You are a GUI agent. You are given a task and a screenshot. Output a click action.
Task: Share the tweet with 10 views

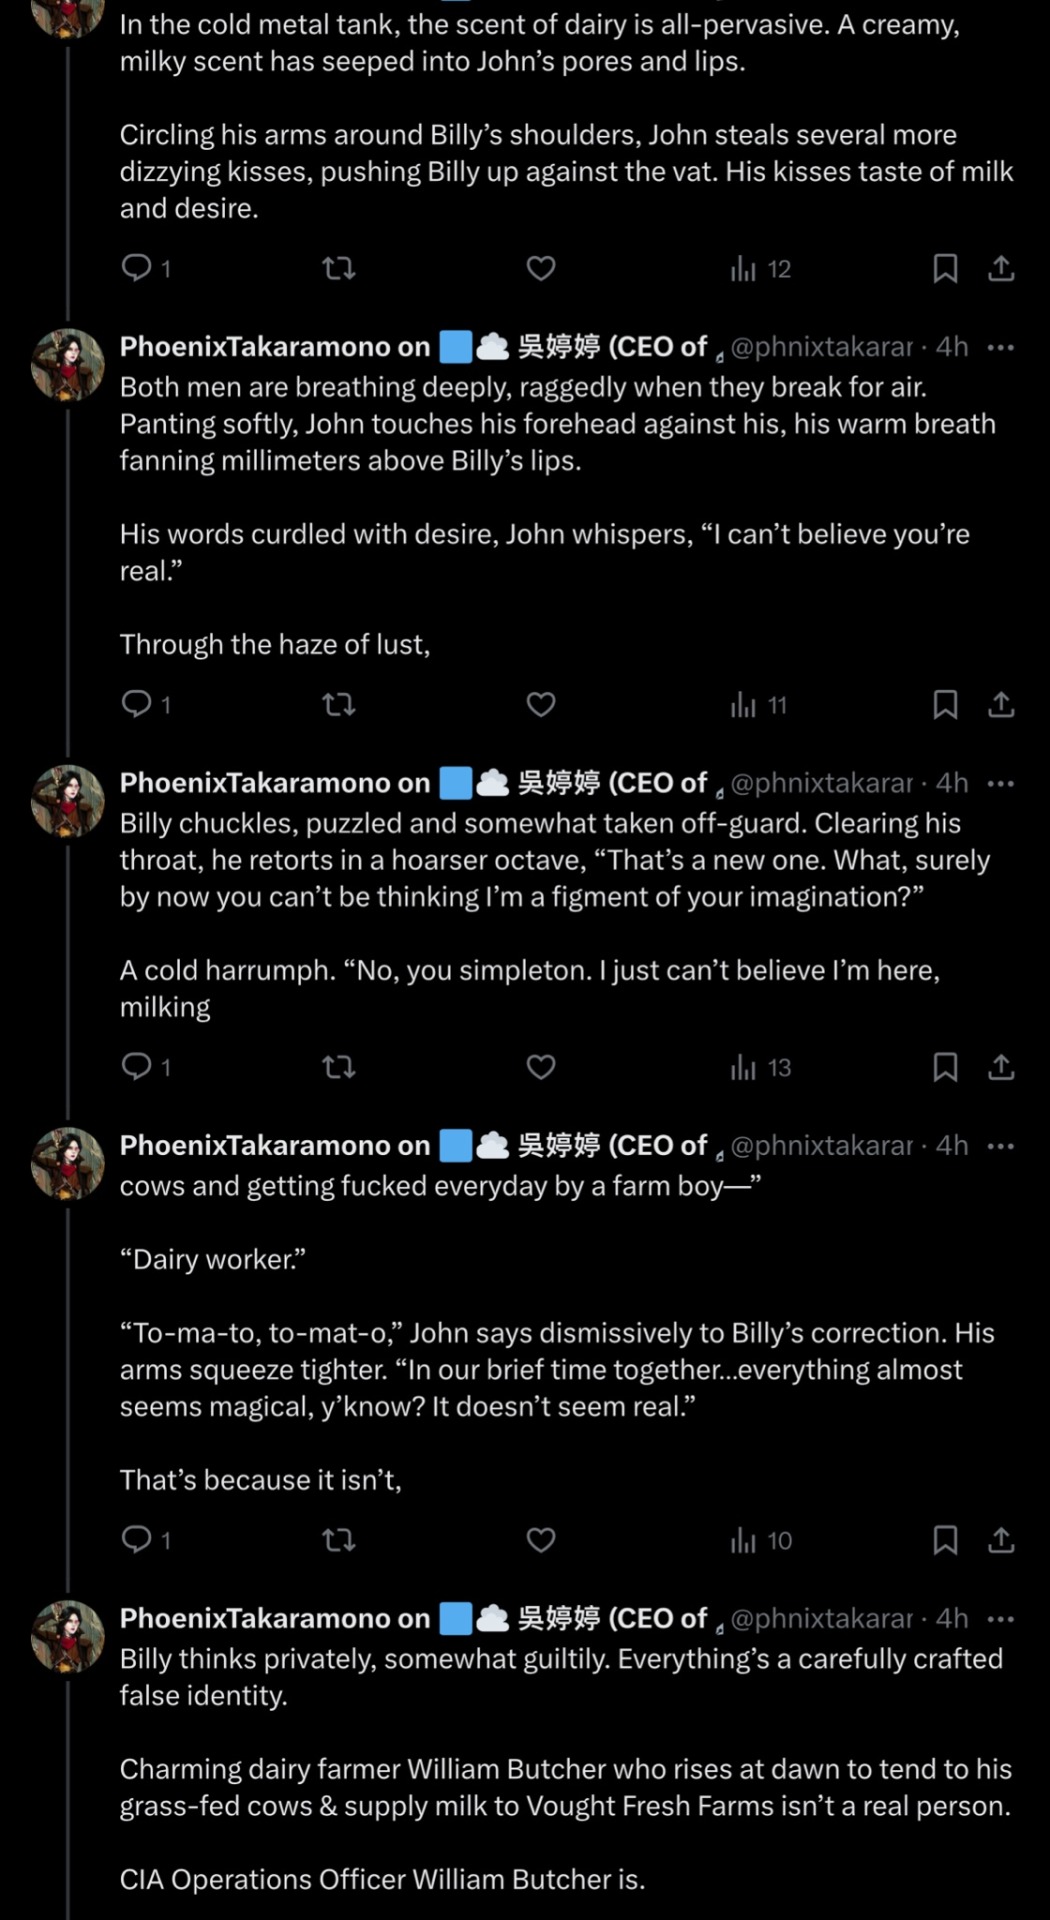(x=1001, y=1540)
